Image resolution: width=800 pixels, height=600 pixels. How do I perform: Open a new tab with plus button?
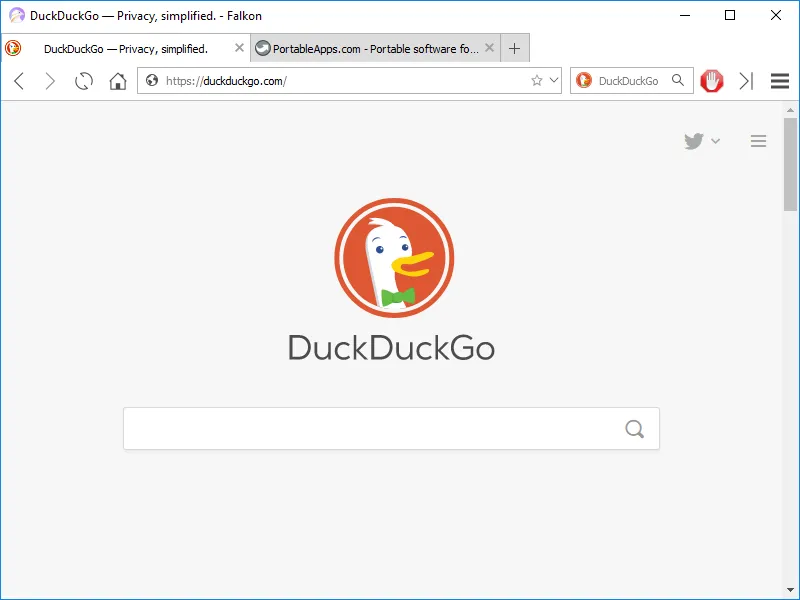(x=514, y=49)
